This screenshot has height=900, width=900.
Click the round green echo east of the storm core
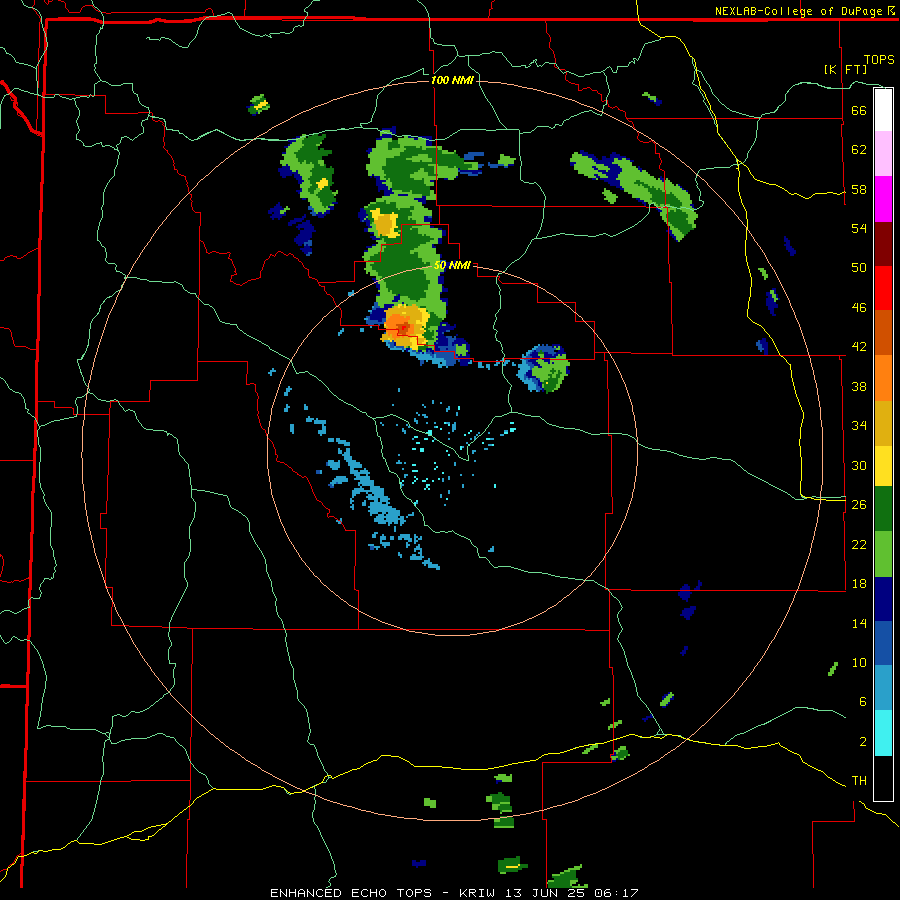click(x=545, y=368)
